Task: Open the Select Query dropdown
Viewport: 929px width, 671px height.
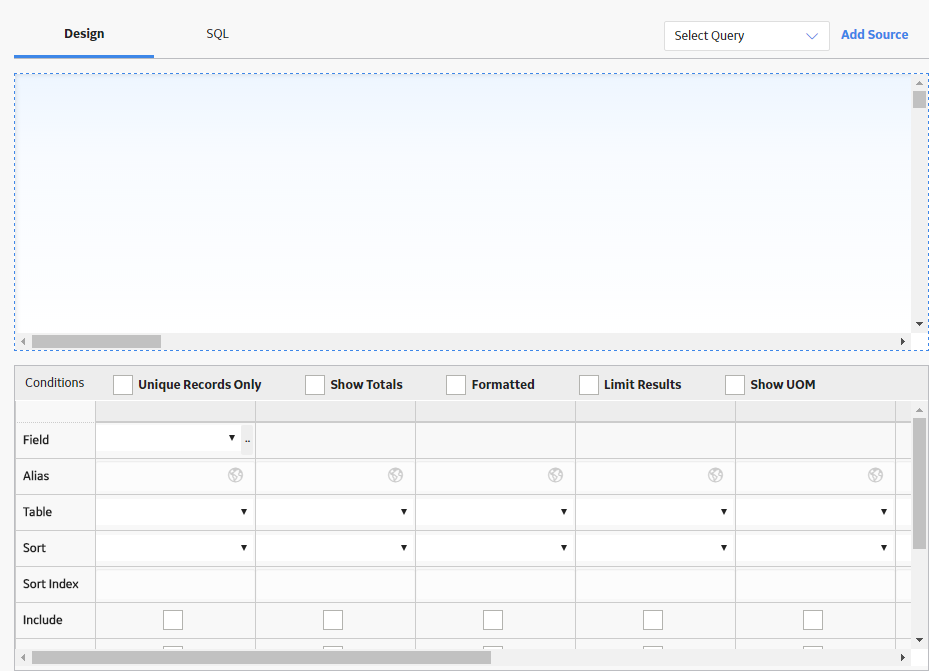Action: click(x=747, y=36)
